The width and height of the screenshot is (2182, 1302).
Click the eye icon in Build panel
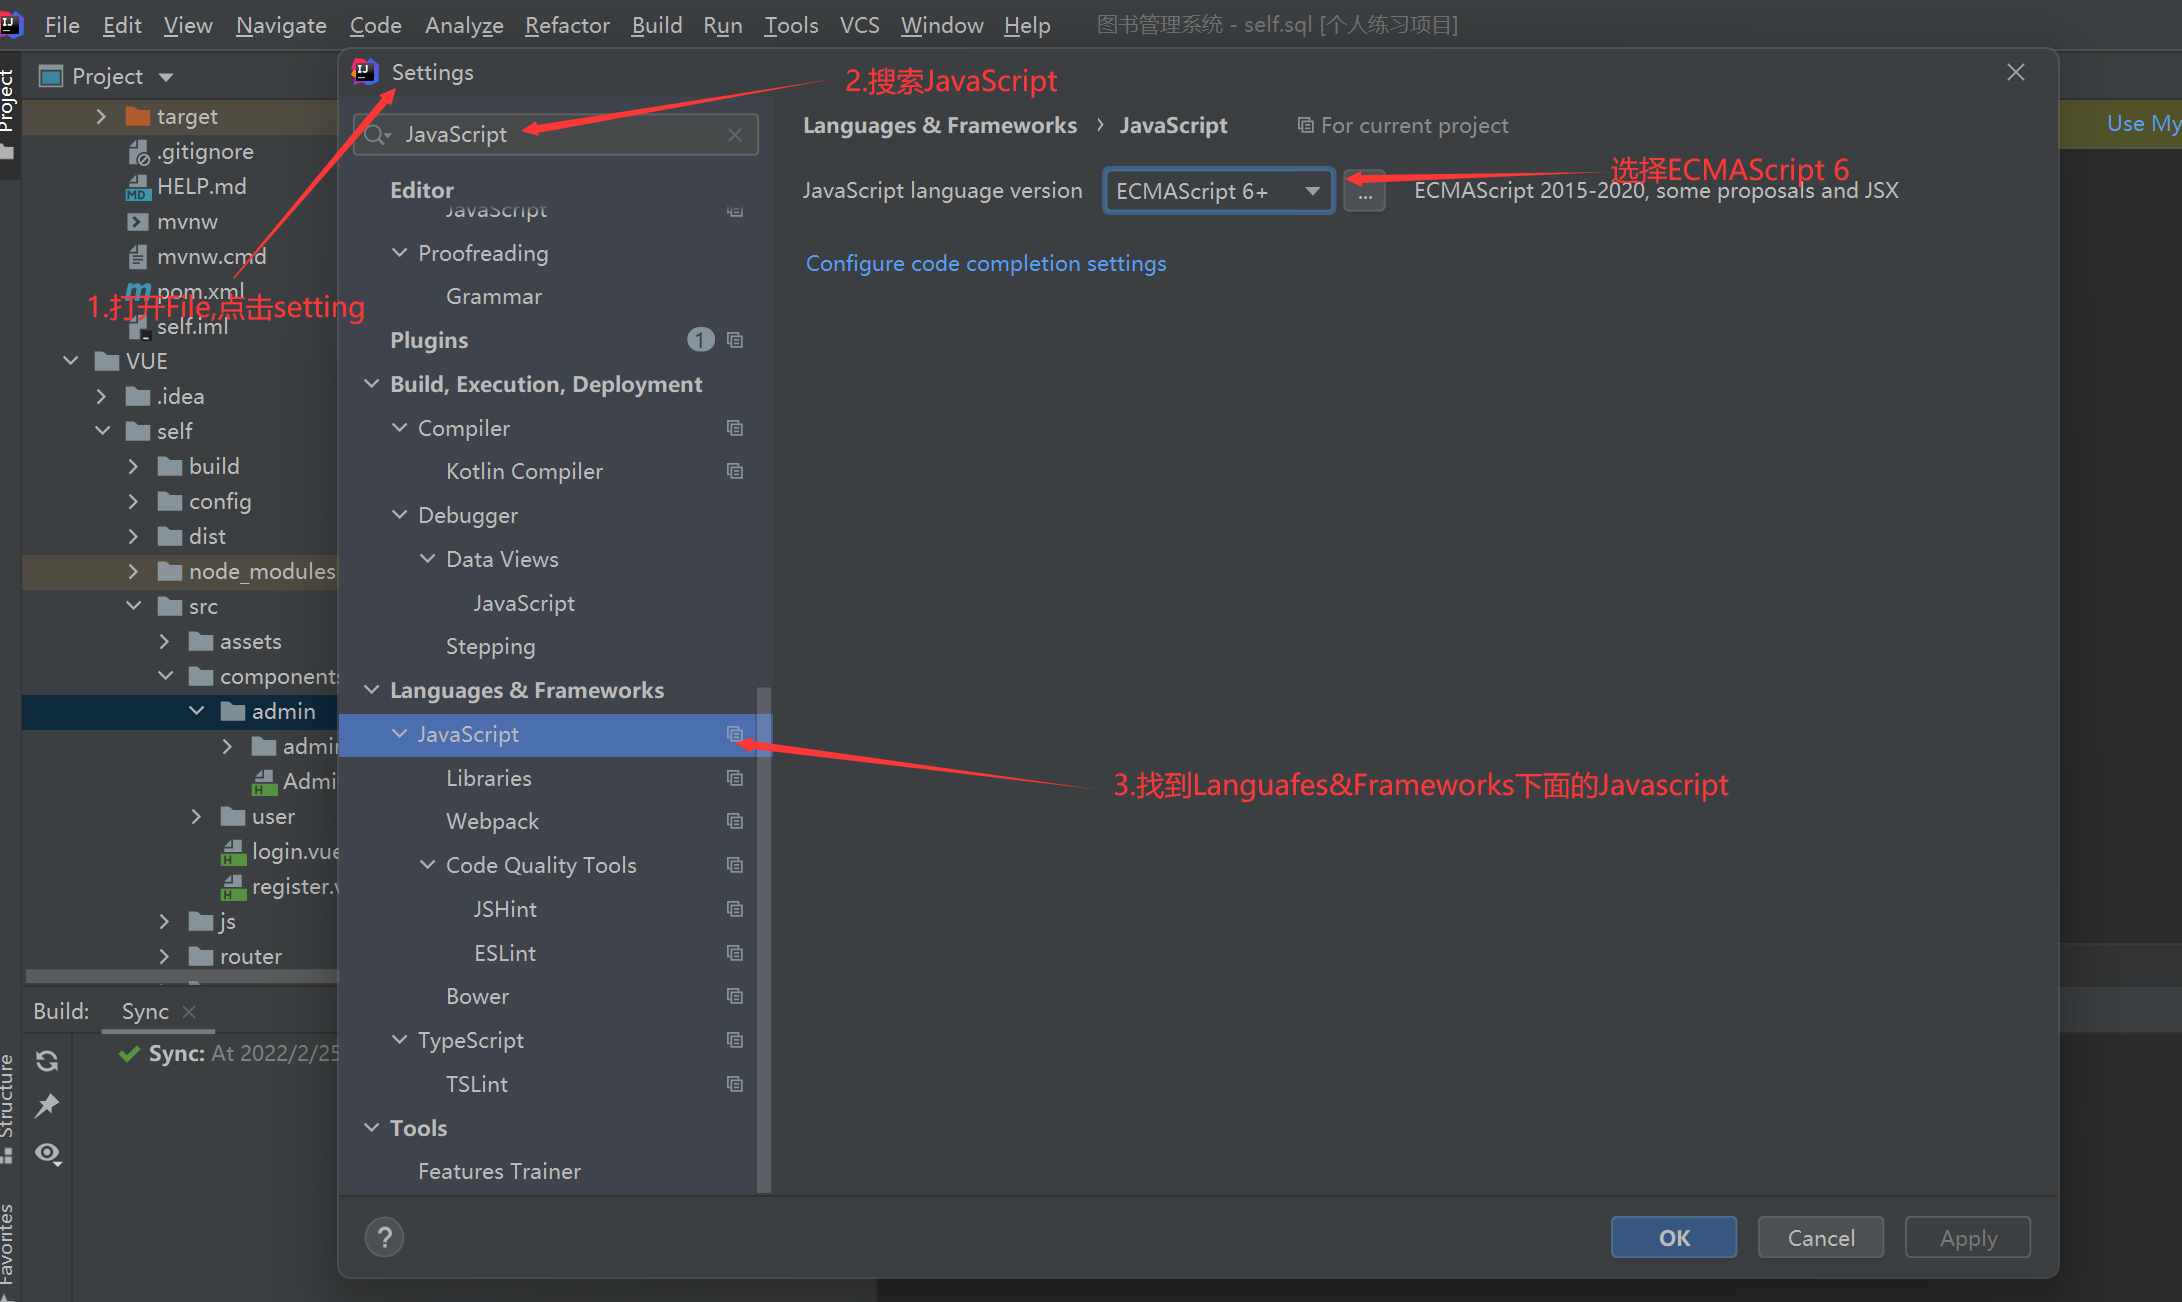(48, 1154)
